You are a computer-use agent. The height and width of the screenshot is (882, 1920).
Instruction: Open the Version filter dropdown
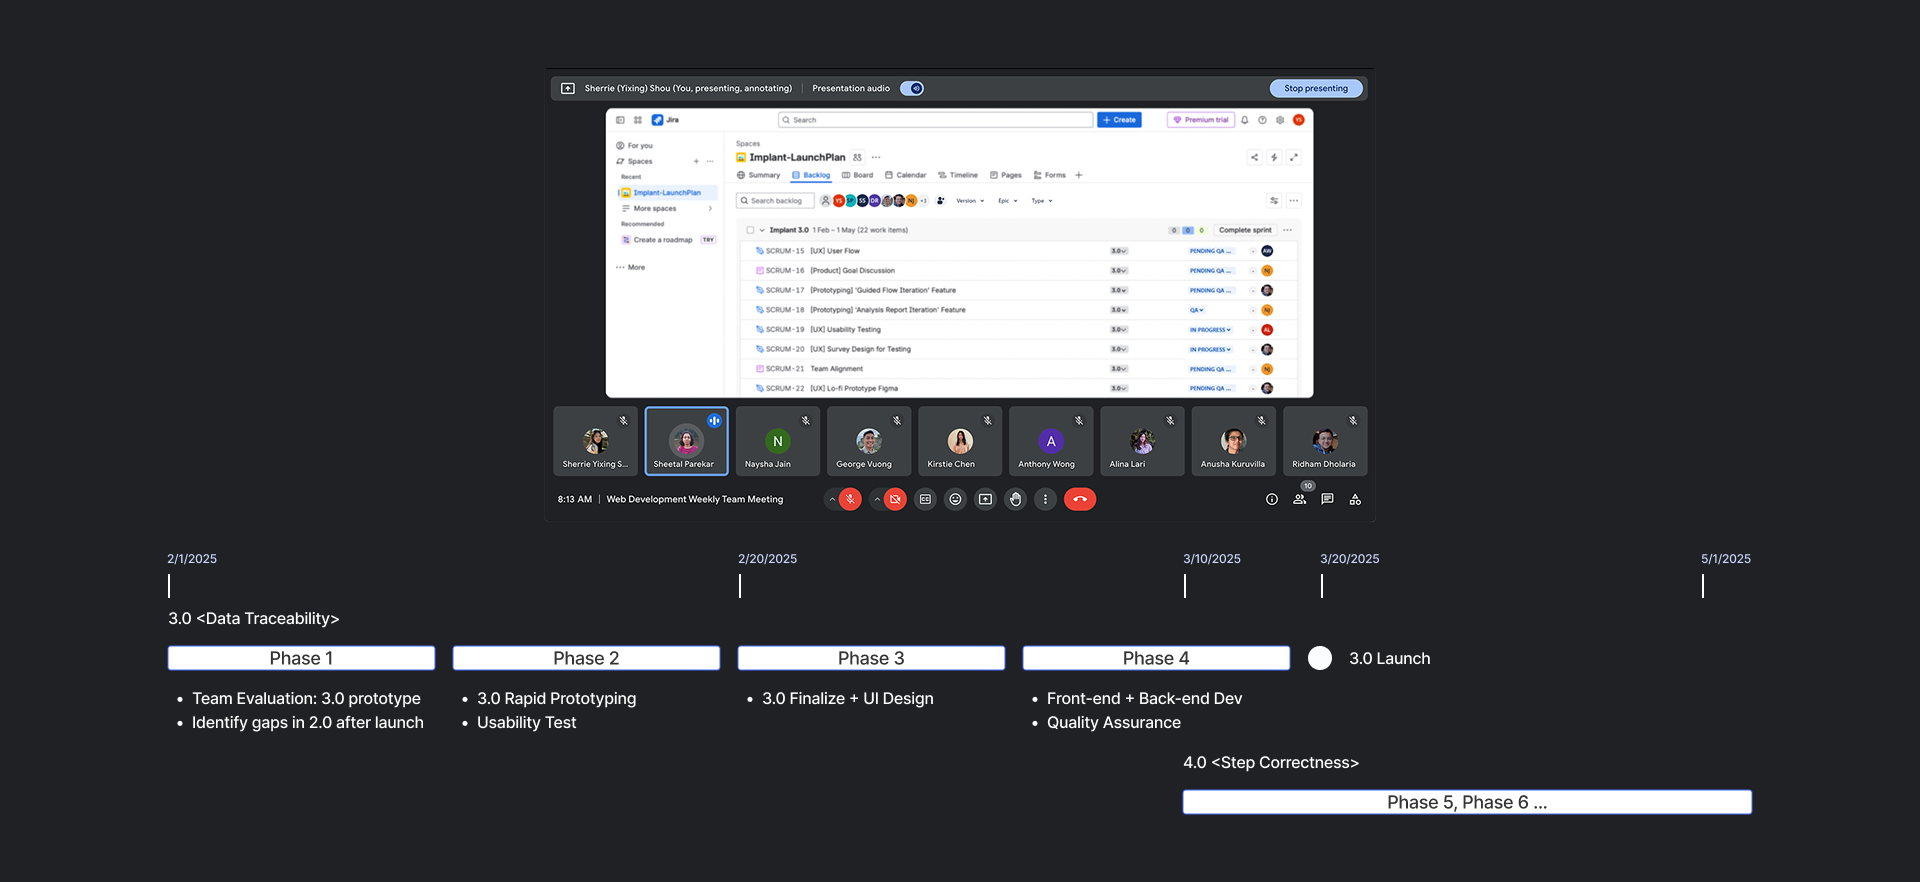click(x=970, y=201)
